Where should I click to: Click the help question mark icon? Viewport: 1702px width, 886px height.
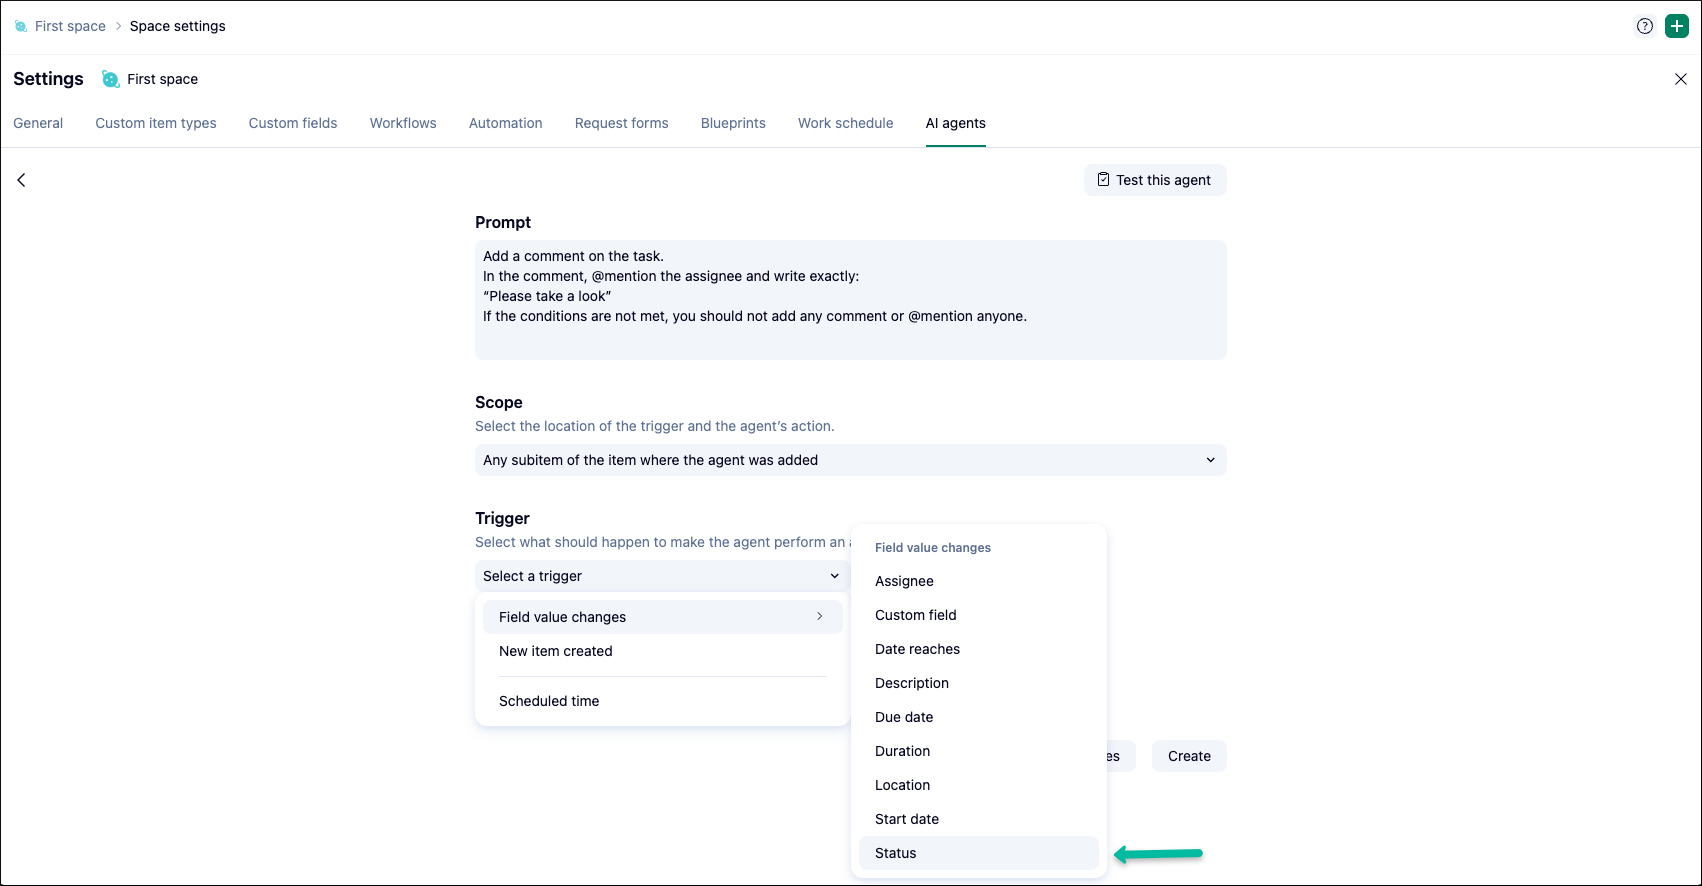[1644, 27]
